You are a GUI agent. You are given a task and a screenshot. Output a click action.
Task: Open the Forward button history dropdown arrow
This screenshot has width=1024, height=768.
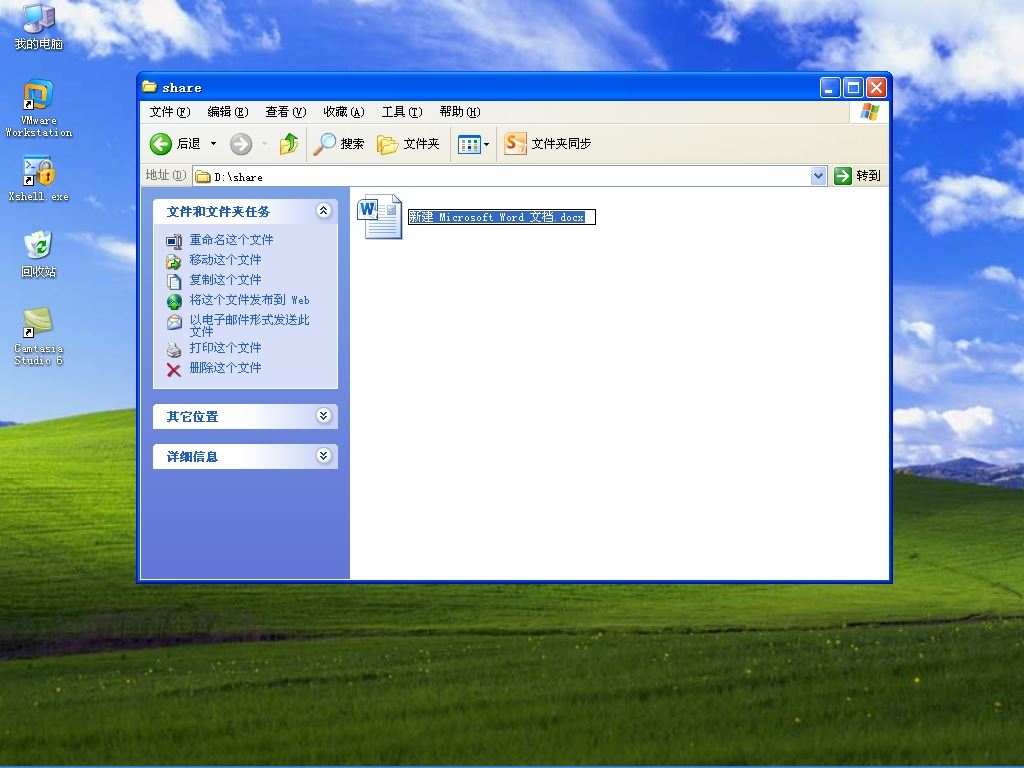(264, 144)
